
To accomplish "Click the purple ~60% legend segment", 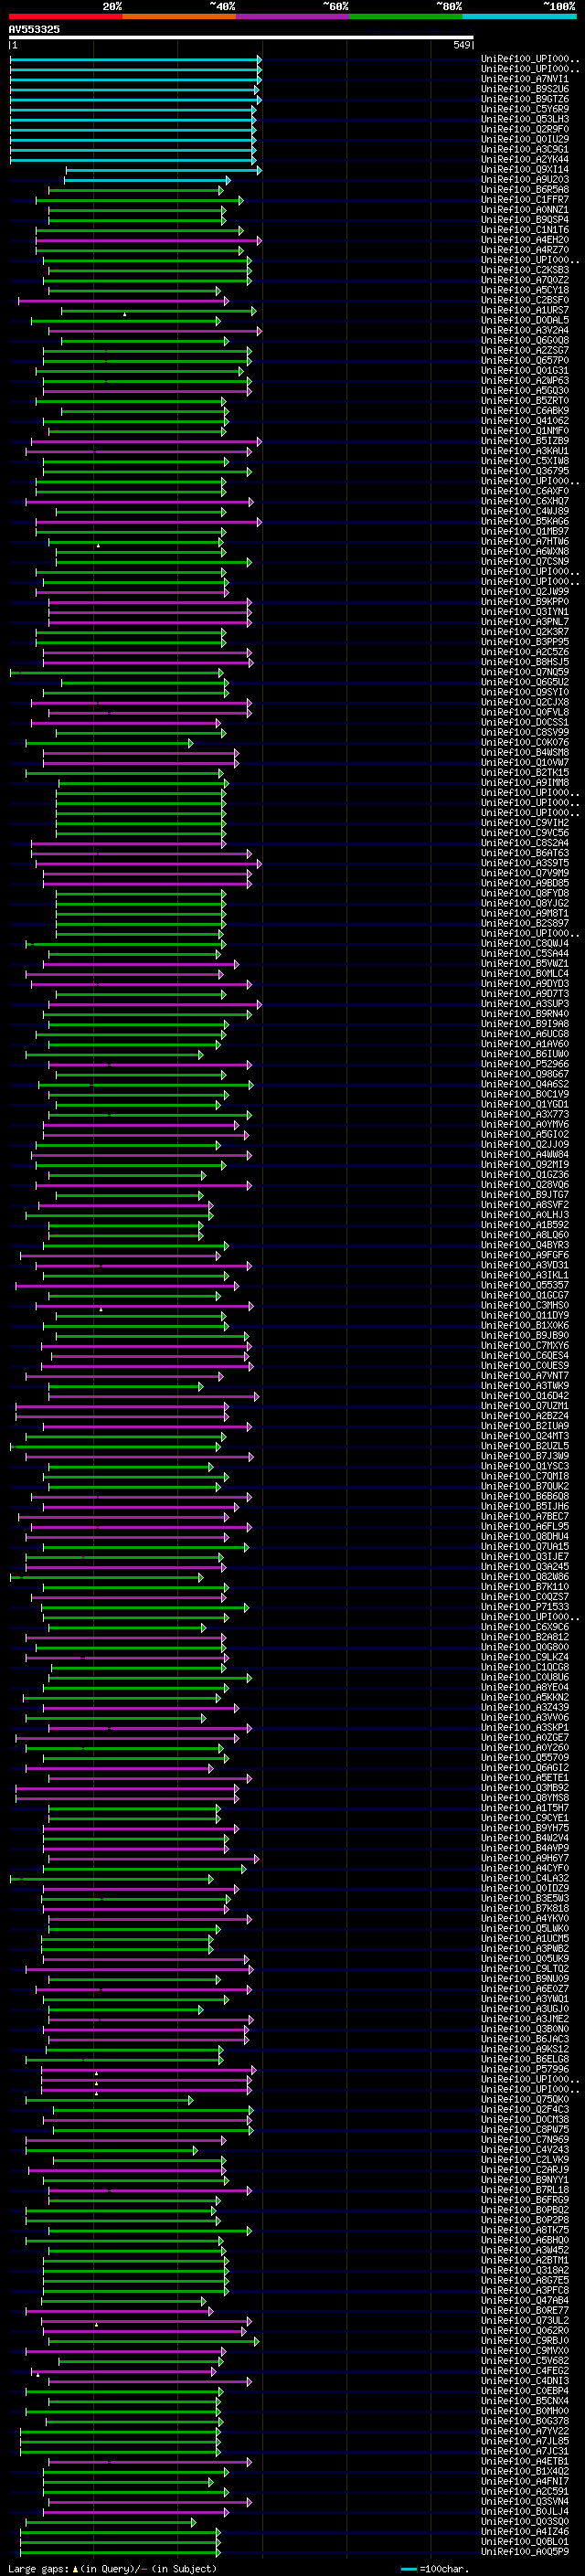I will 292,16.
